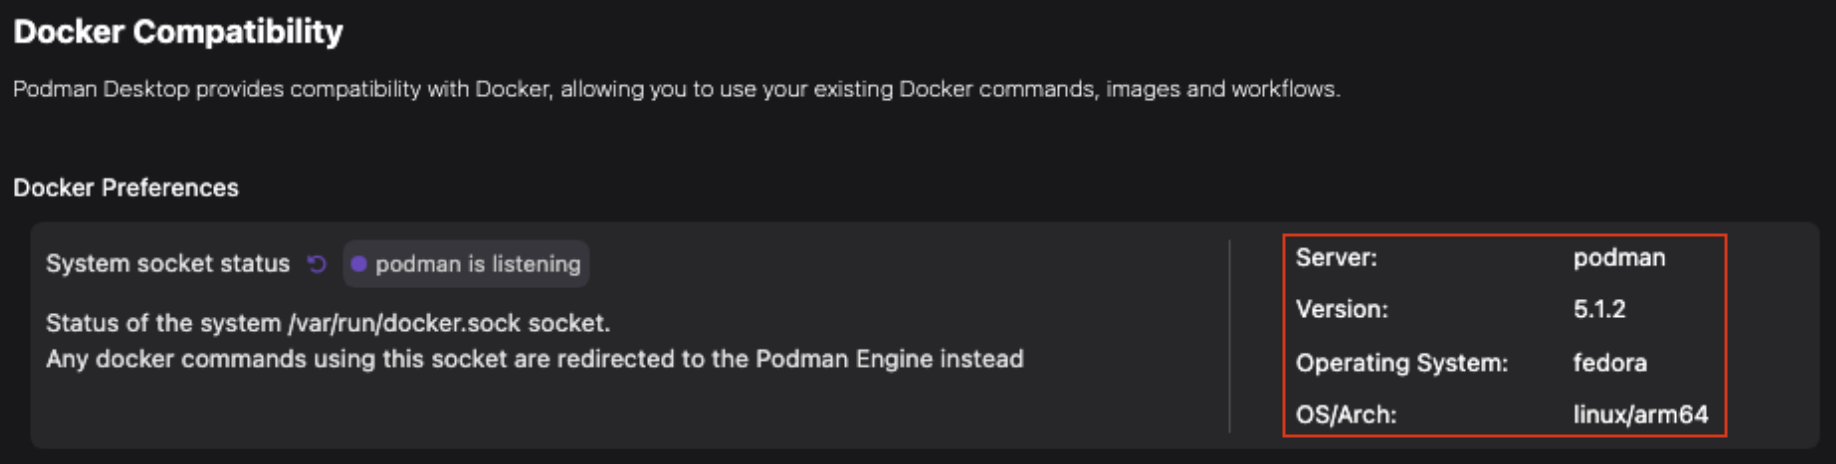
Task: Click the 'Operating System:' label
Action: tap(1401, 363)
